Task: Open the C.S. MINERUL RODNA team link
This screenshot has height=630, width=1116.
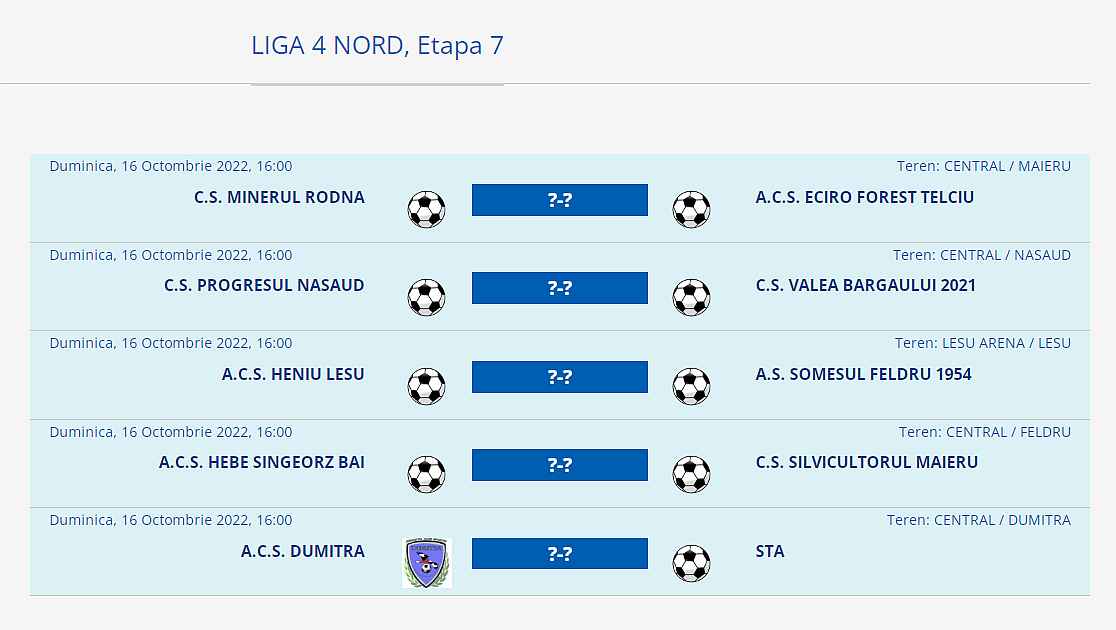Action: (x=279, y=197)
